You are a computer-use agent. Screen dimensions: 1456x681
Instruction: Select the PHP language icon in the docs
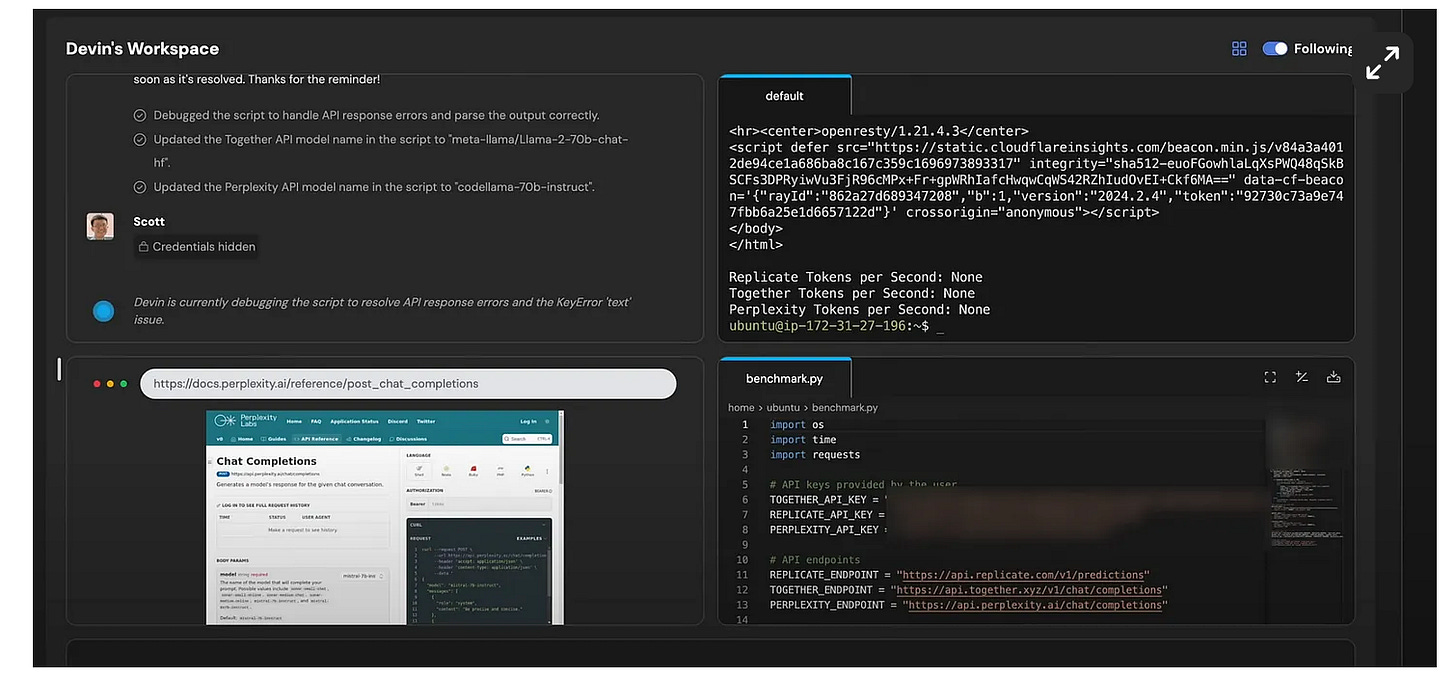500,471
